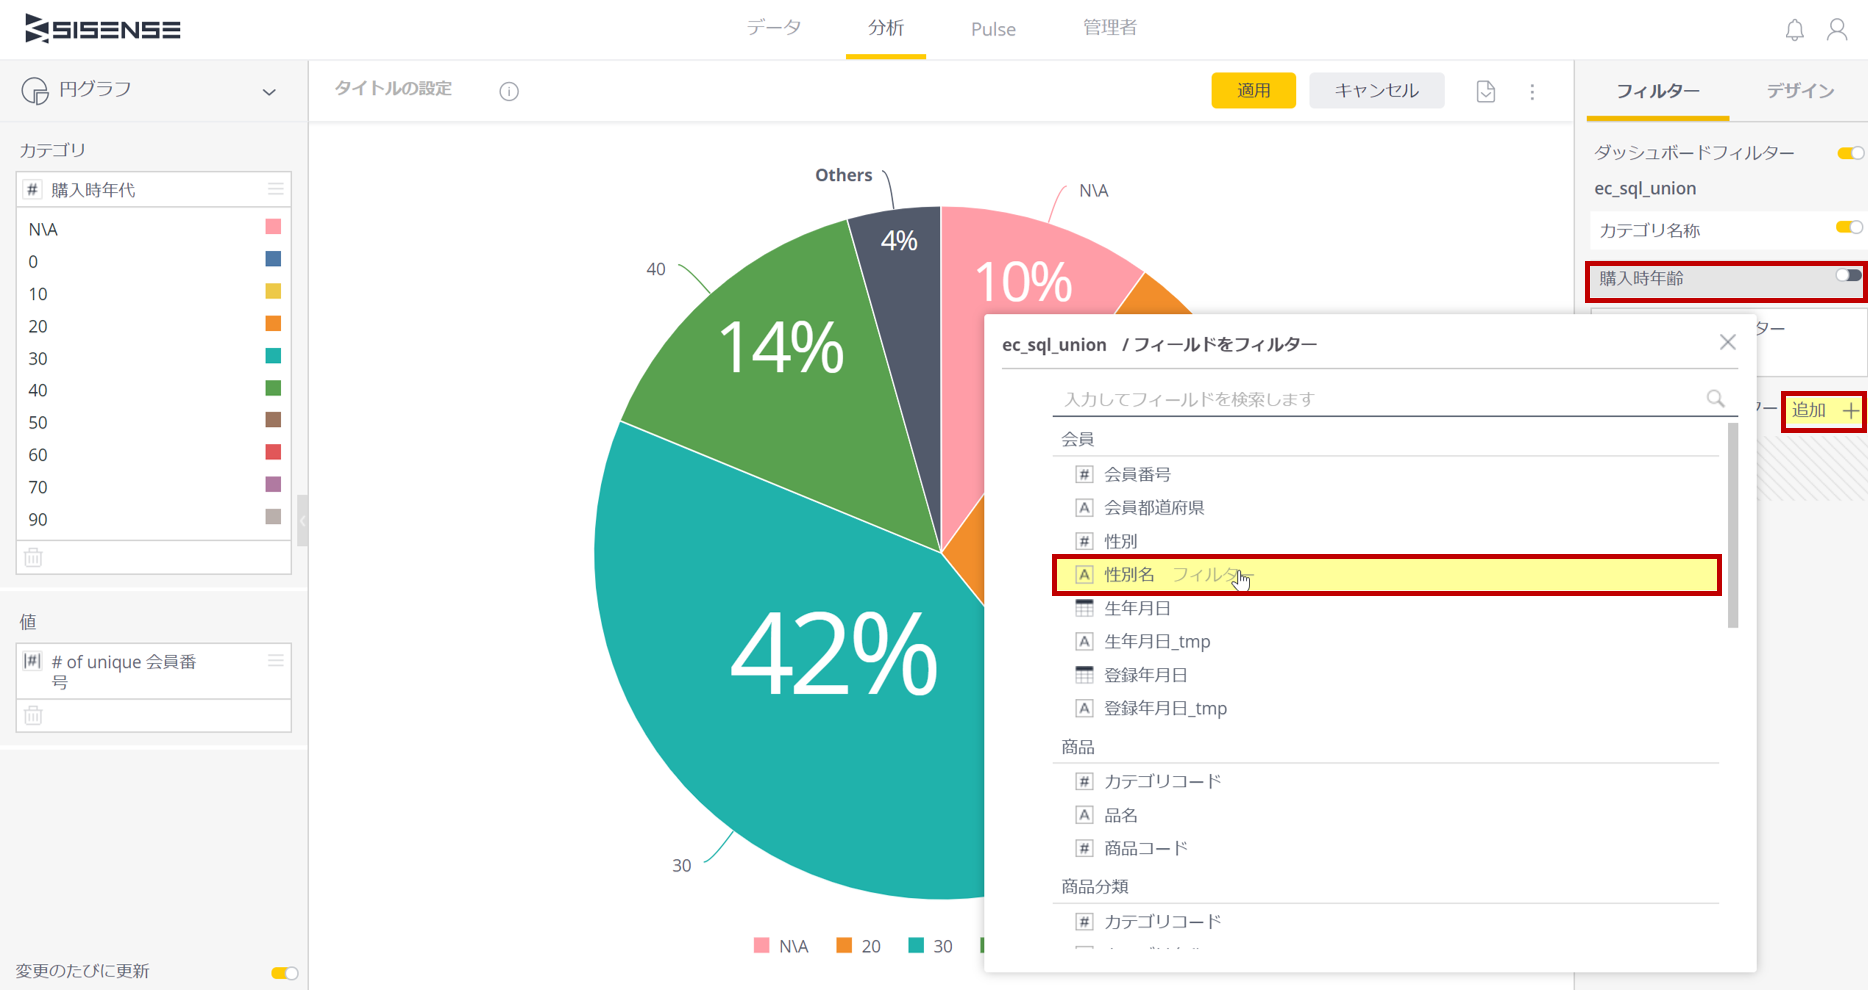Change the color swatch for category 60
1868x990 pixels.
click(272, 452)
